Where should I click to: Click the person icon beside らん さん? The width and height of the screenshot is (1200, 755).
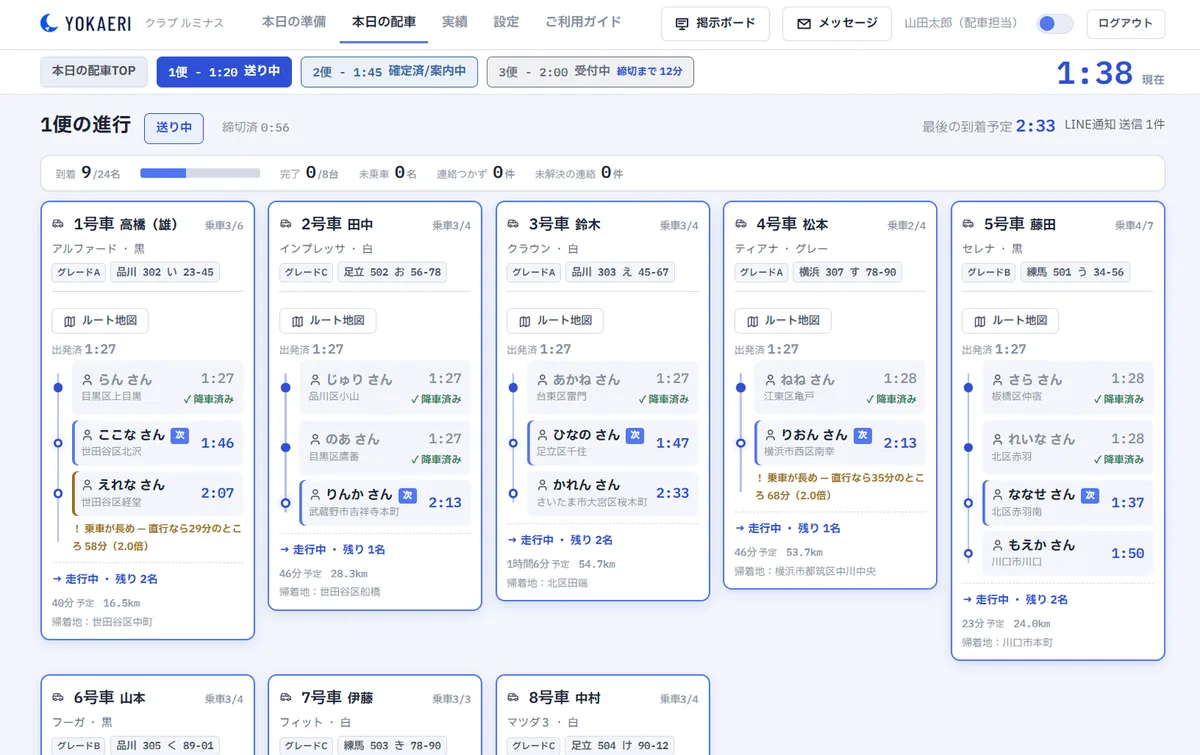(x=87, y=380)
